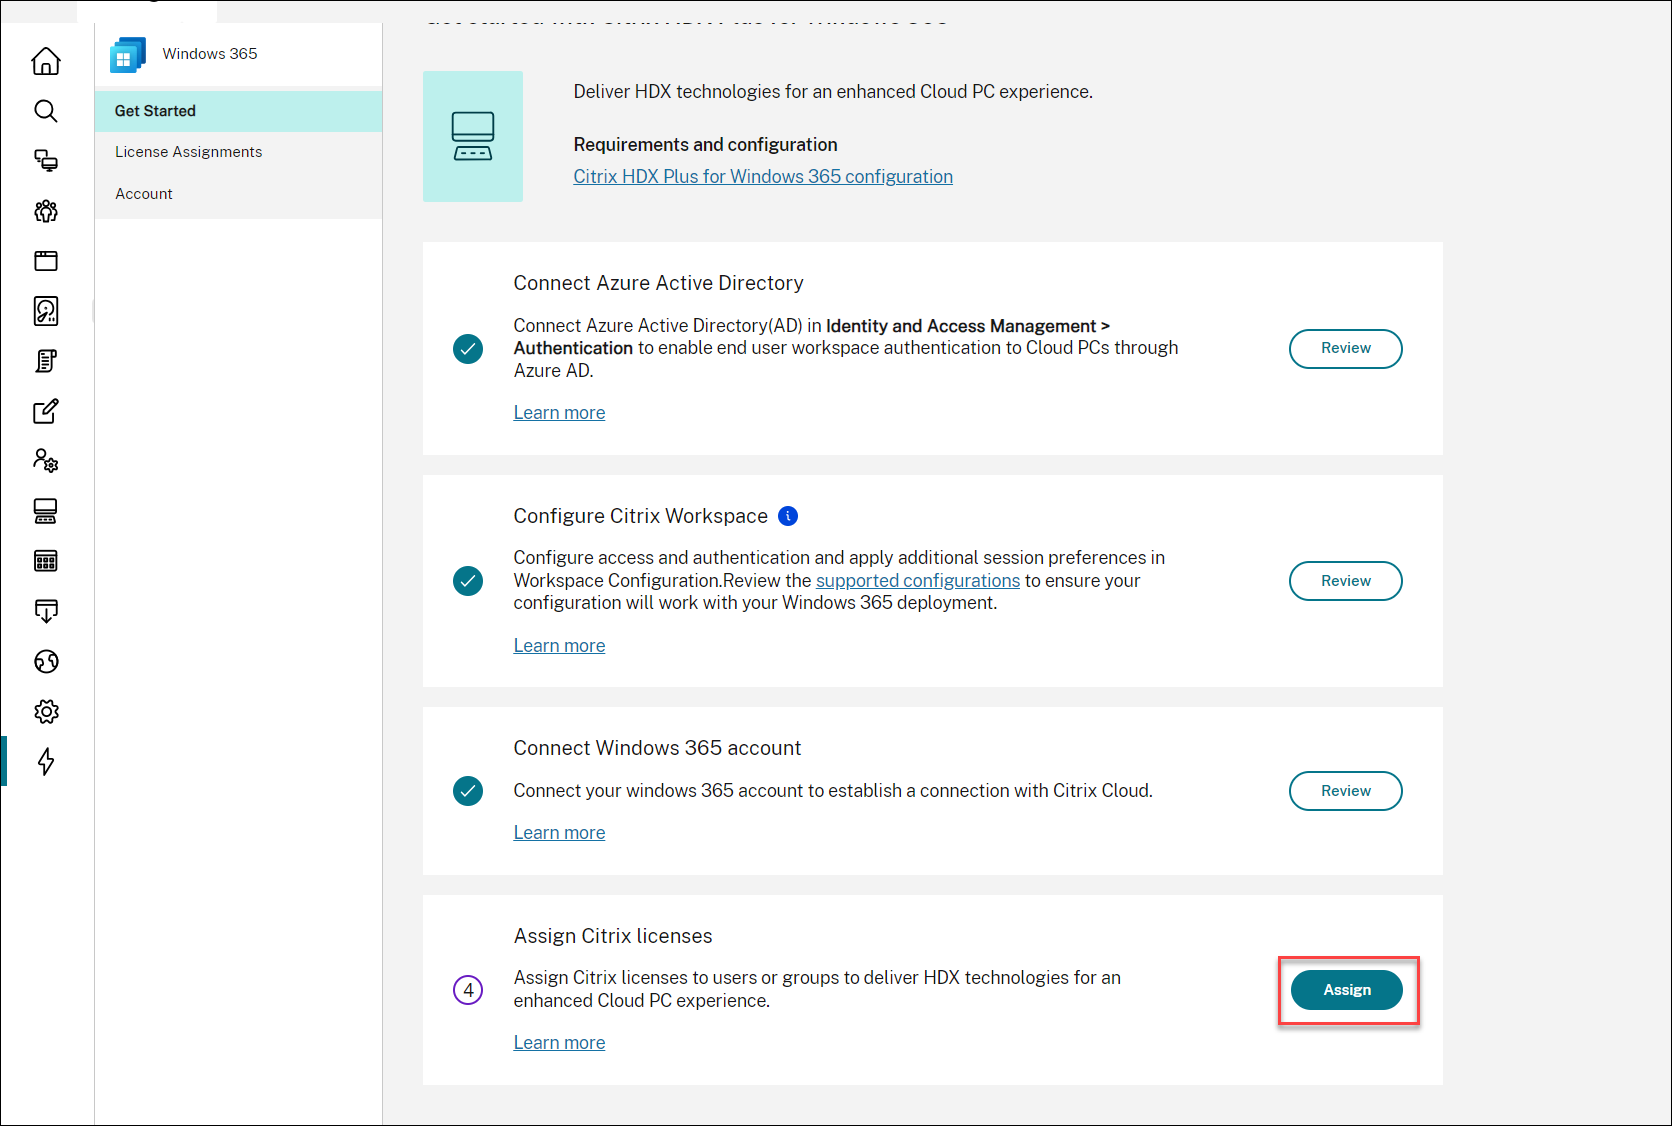The width and height of the screenshot is (1672, 1126).
Task: Open License Assignments in the side menu
Action: click(238, 152)
